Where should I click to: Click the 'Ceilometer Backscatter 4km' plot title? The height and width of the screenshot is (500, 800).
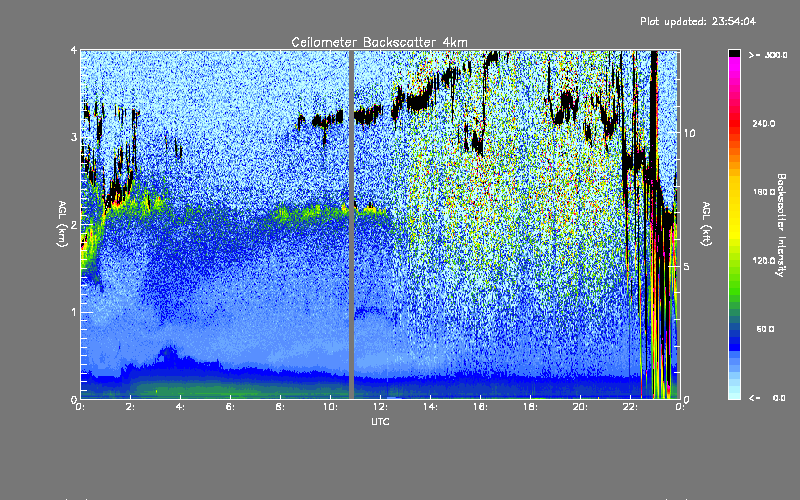coord(379,42)
